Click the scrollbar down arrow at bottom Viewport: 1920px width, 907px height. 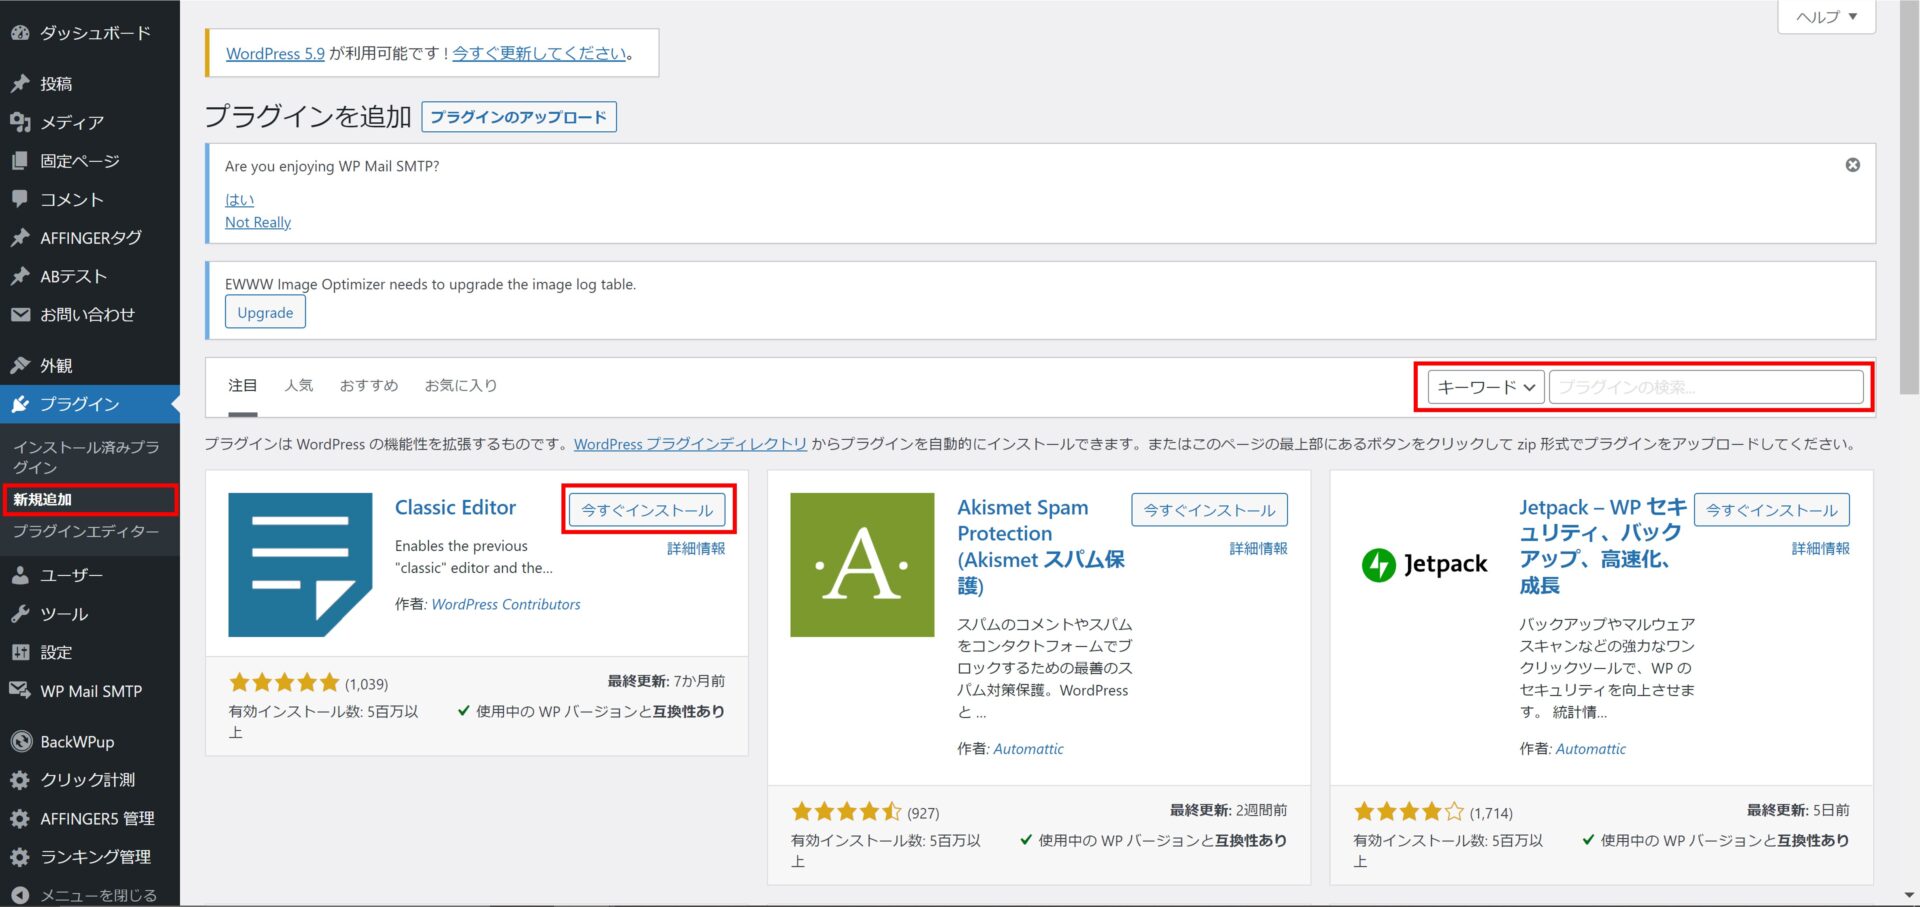pyautogui.click(x=1909, y=896)
